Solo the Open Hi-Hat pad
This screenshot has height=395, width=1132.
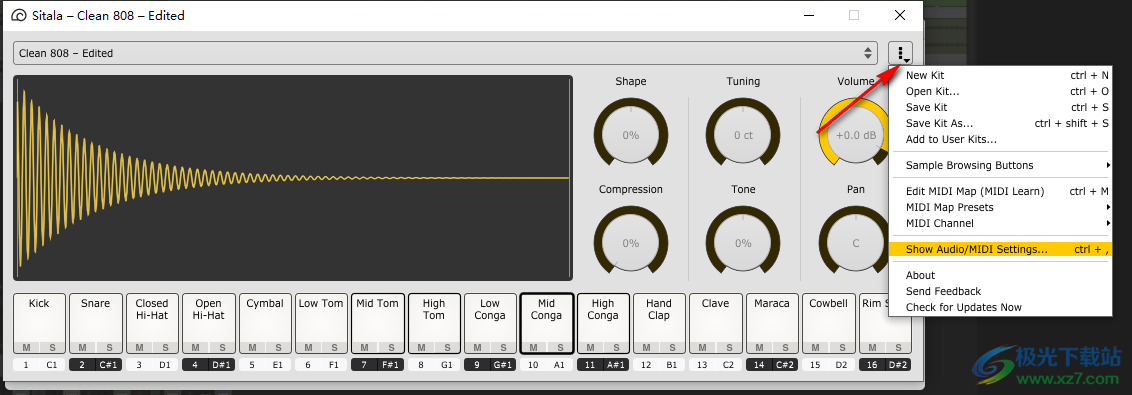(x=221, y=347)
